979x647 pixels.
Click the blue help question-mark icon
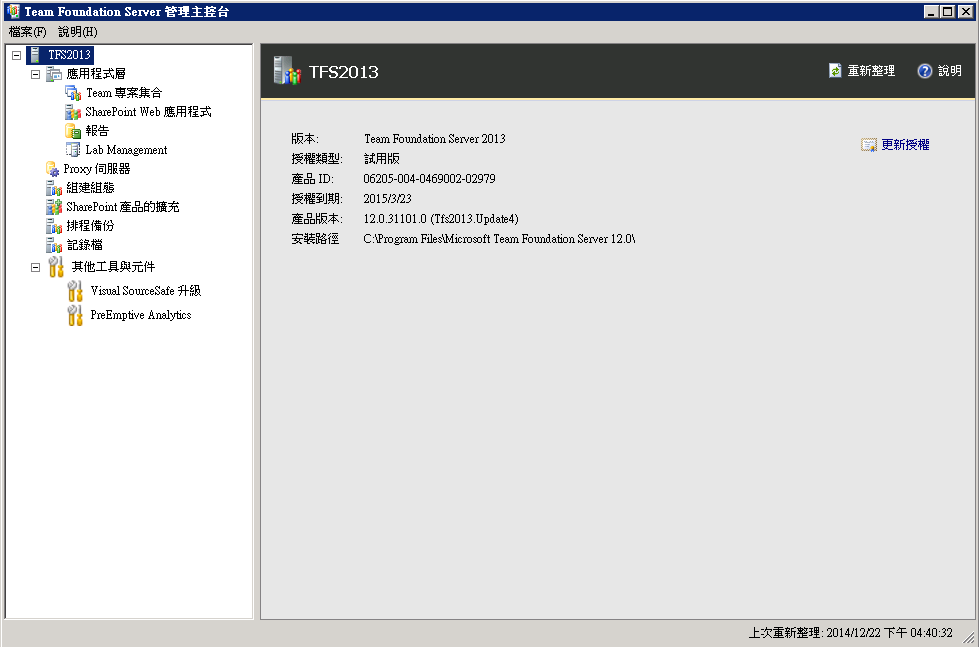925,71
